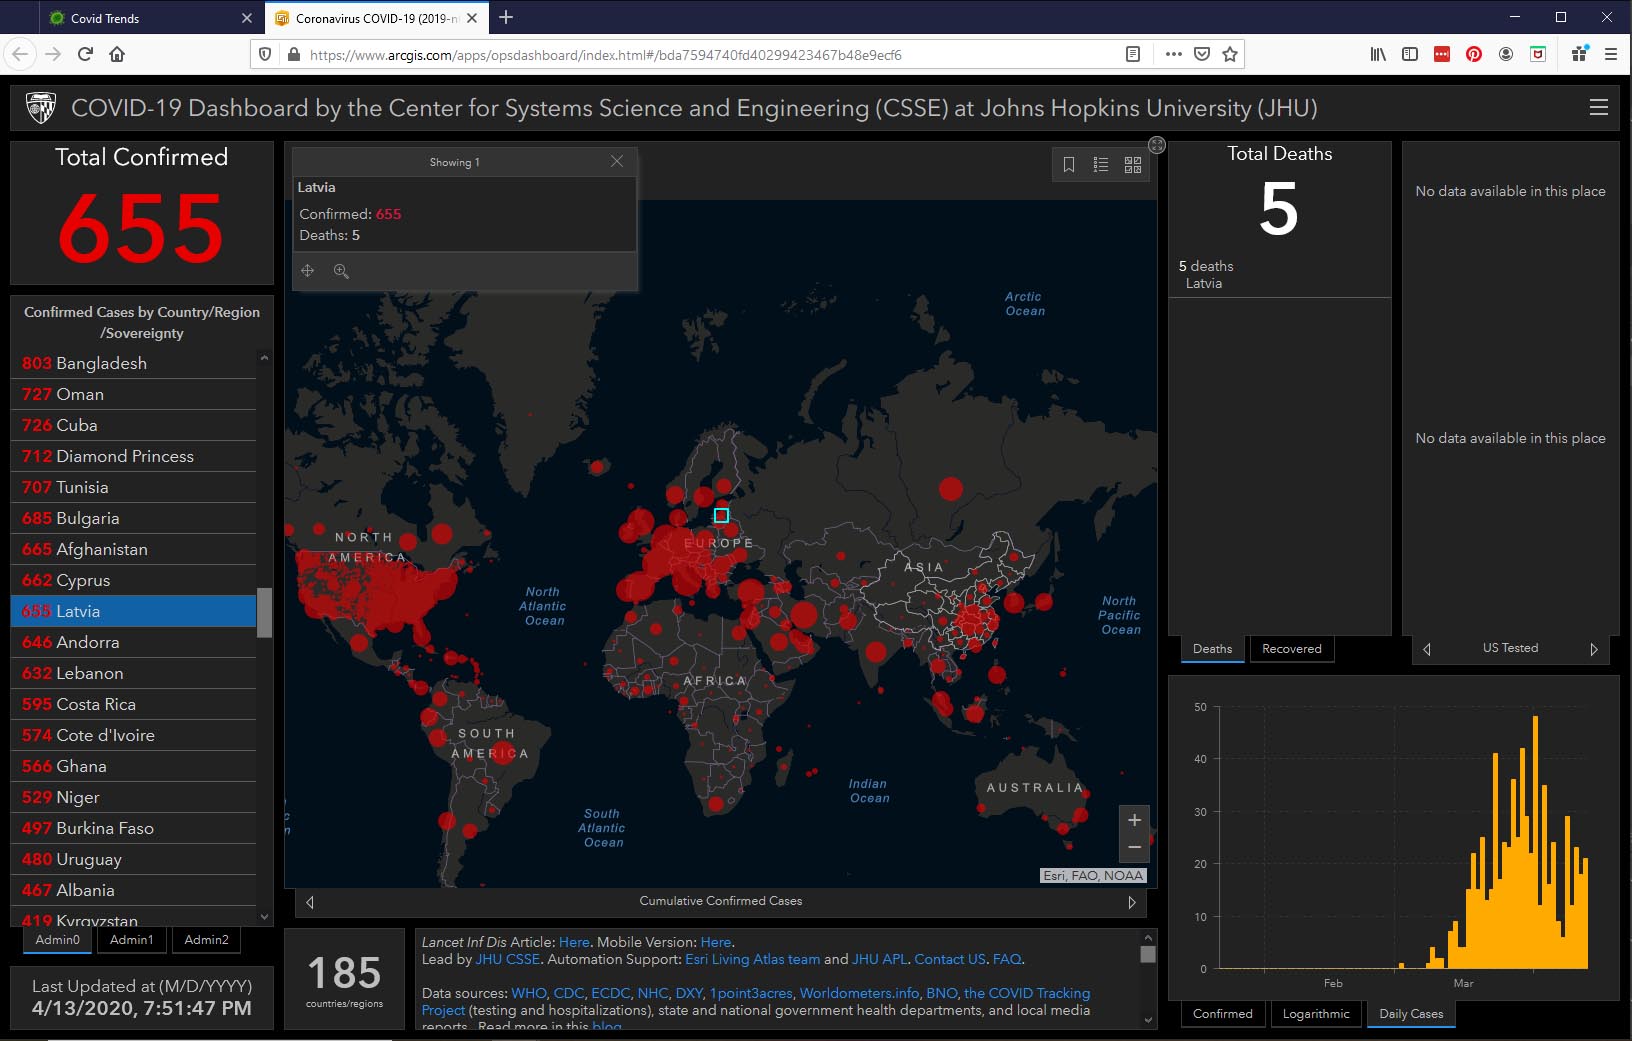Image resolution: width=1632 pixels, height=1041 pixels.
Task: Open Firefox library icon
Action: (x=1378, y=54)
